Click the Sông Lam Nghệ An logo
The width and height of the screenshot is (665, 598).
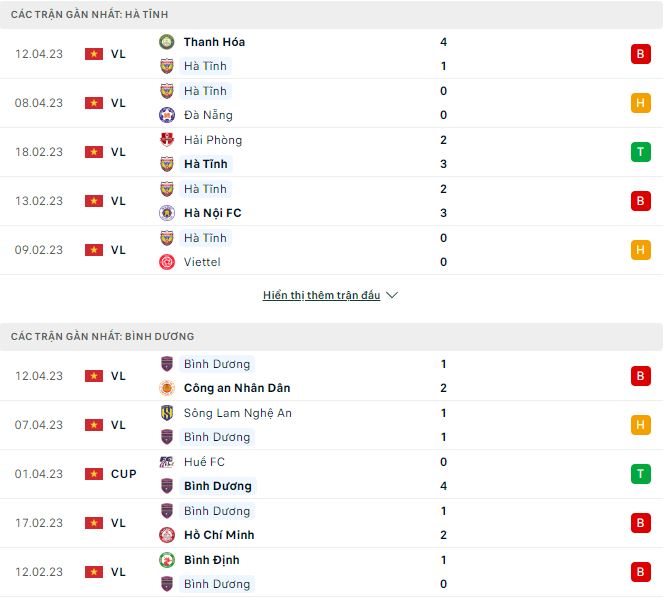pos(167,413)
